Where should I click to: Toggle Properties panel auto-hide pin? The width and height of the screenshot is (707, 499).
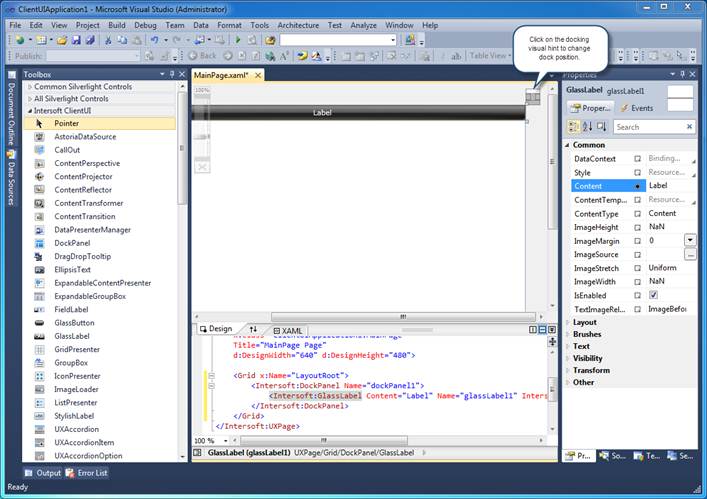683,74
